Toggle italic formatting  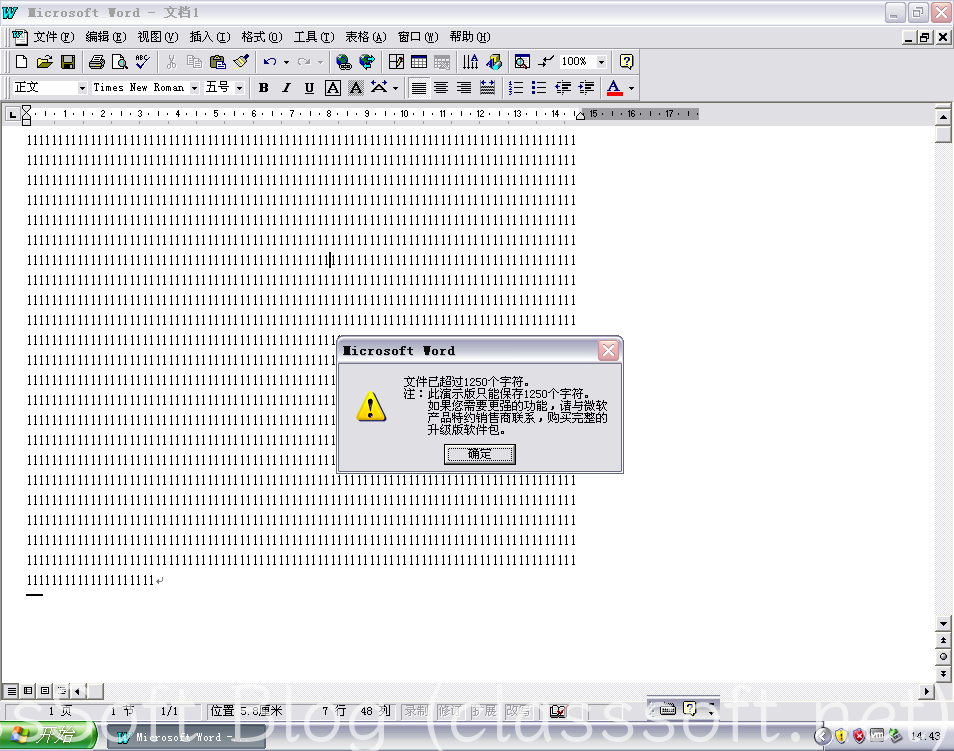click(286, 88)
